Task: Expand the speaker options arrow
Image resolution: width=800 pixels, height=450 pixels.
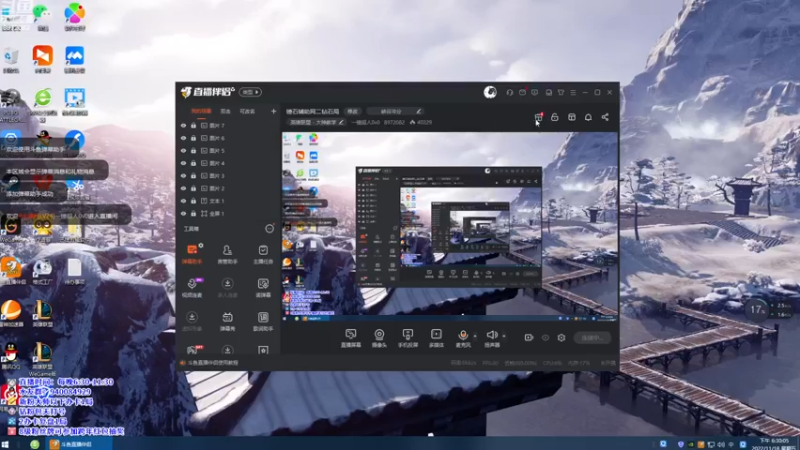Action: 504,336
